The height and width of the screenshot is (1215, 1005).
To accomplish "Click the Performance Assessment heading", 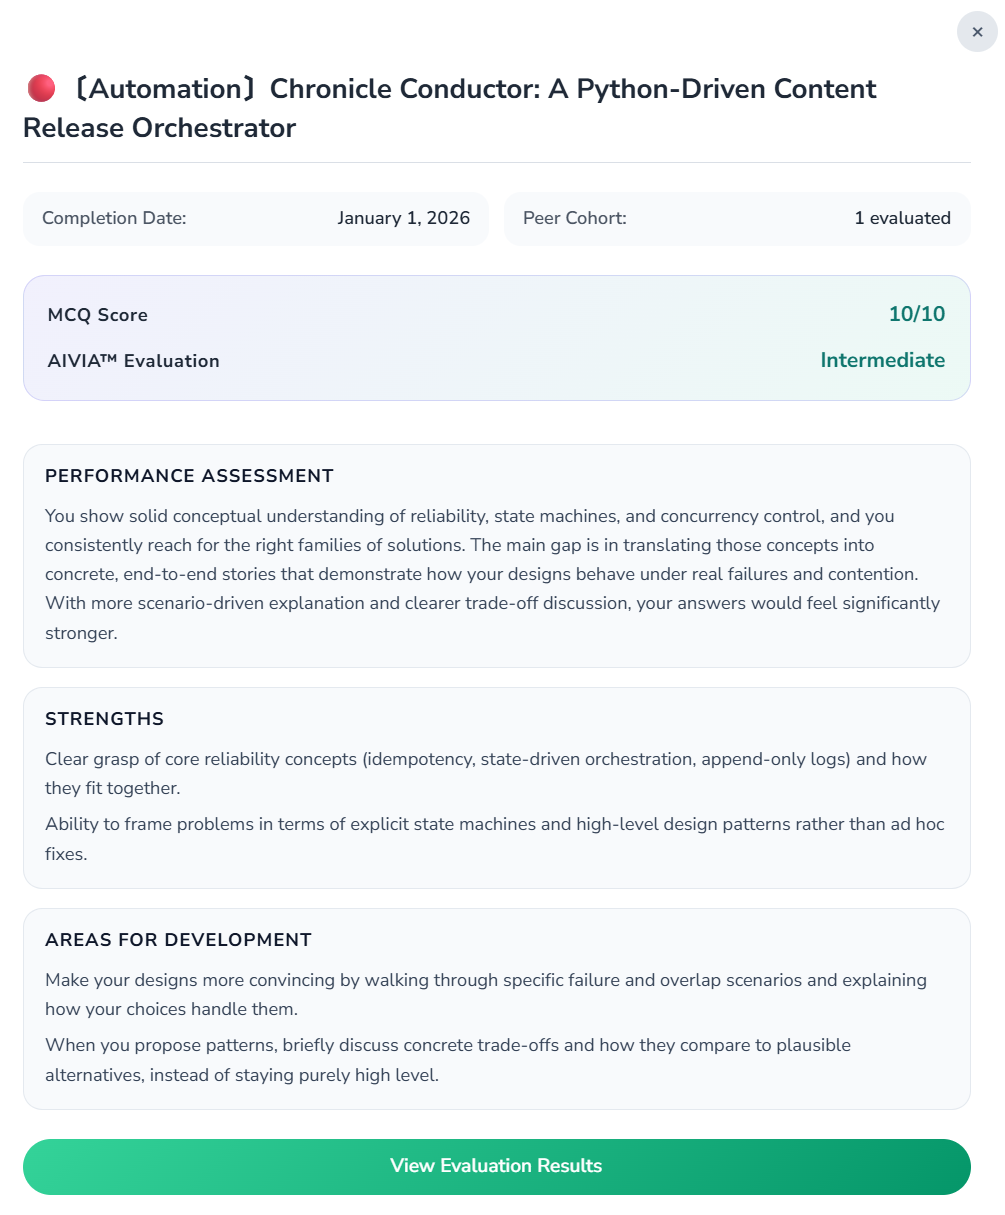I will click(x=189, y=476).
